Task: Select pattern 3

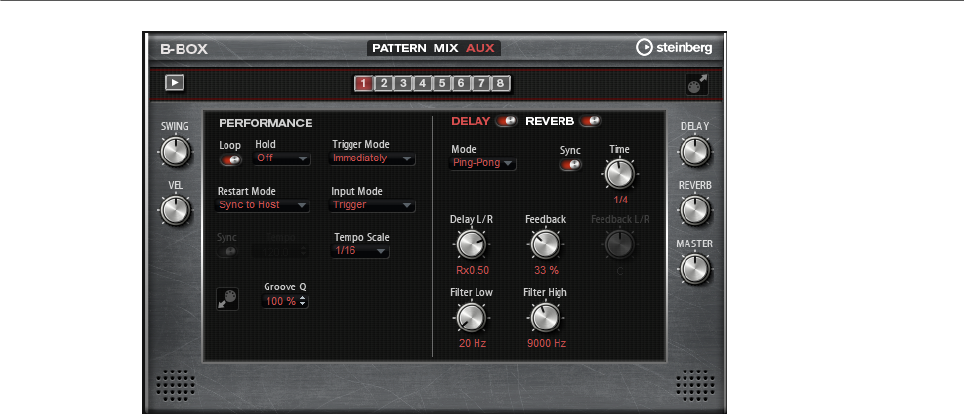Action: [402, 84]
